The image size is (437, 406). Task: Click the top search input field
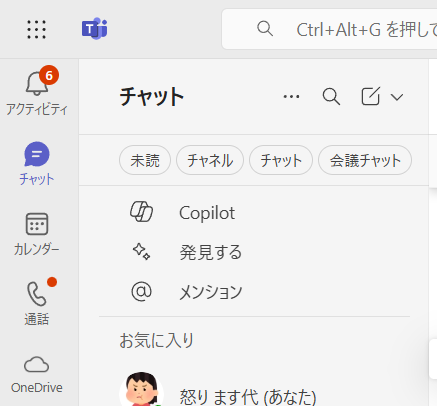point(329,29)
